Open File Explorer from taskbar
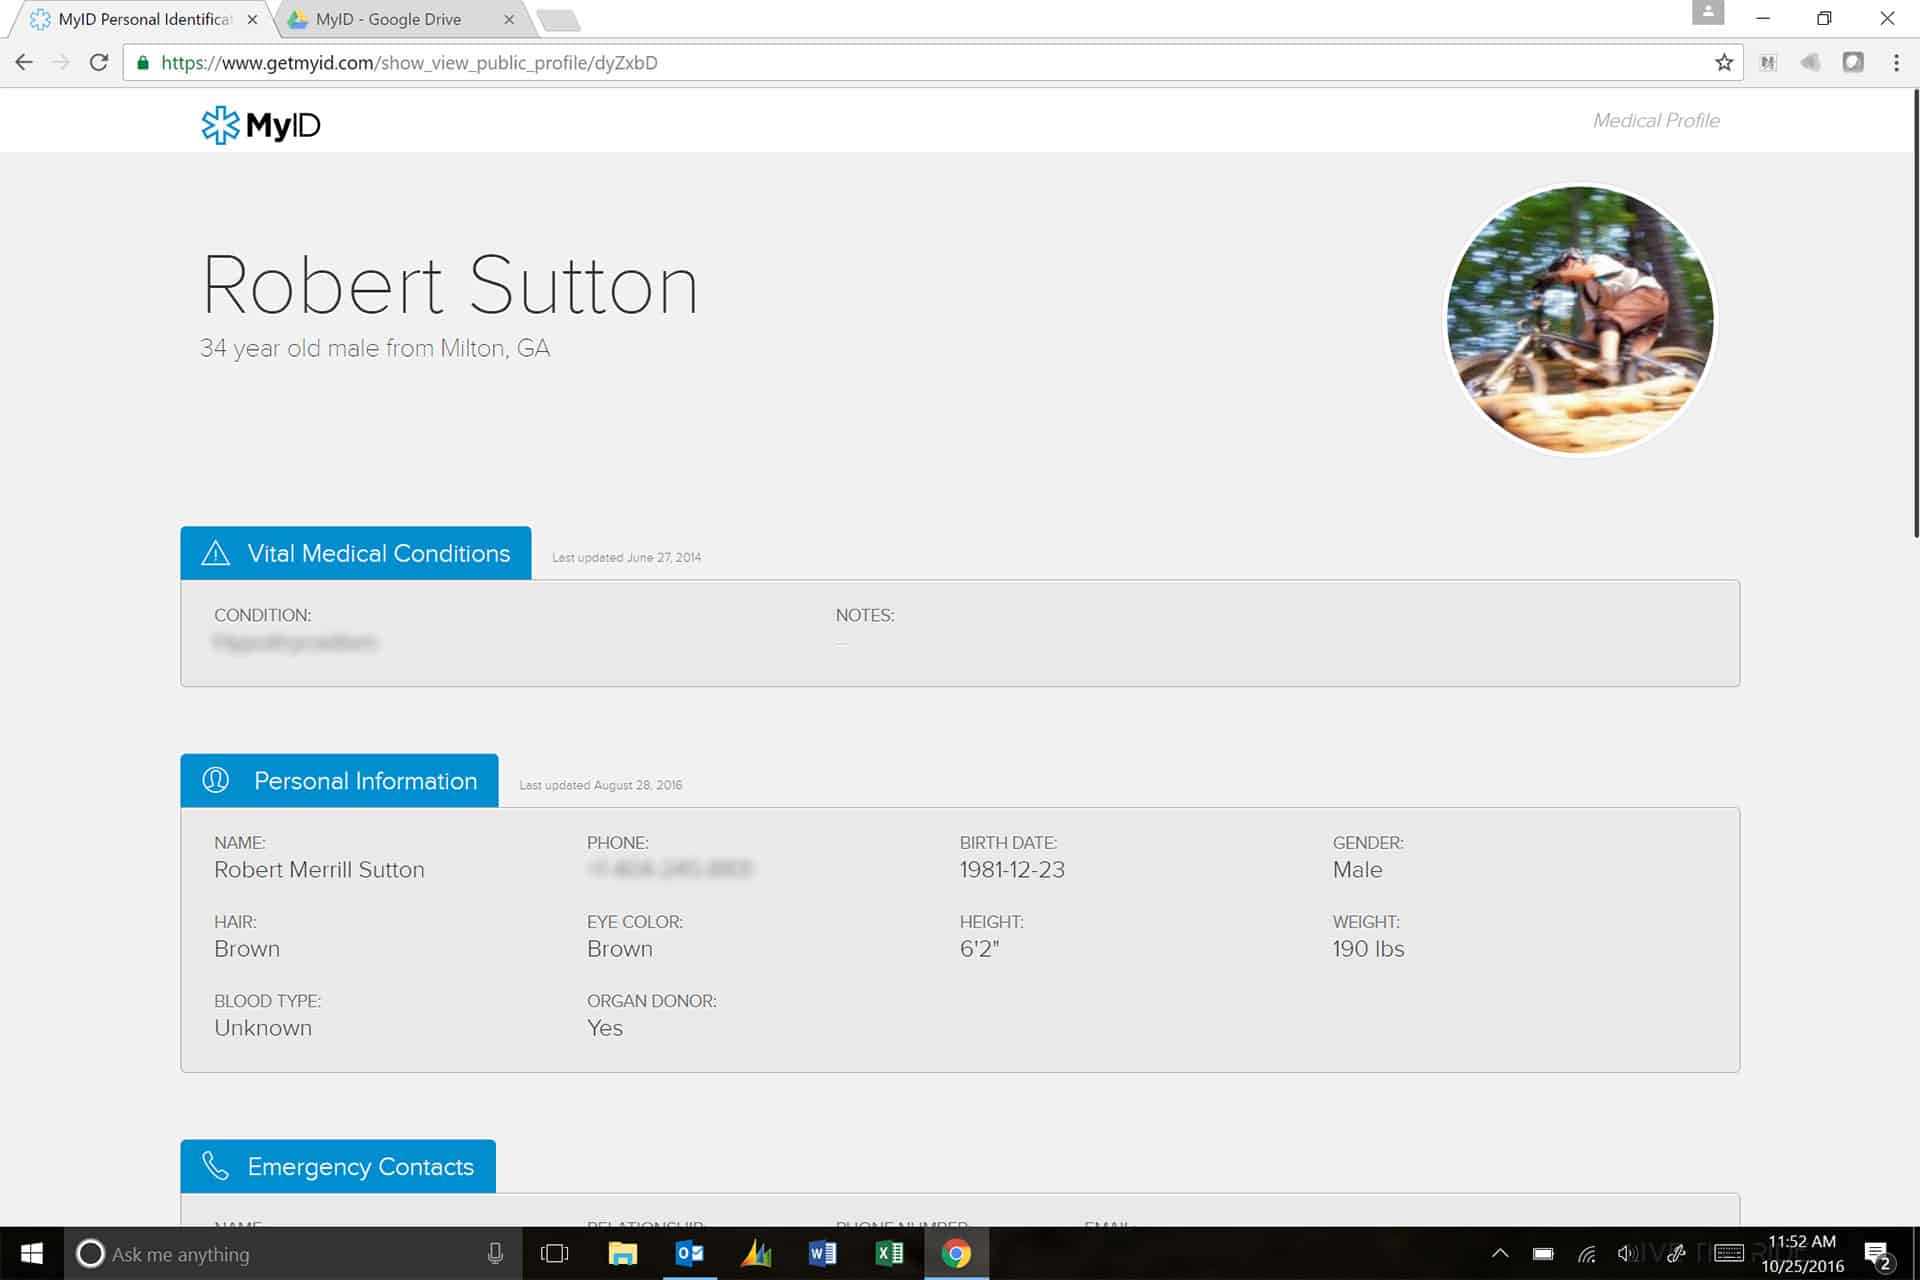The height and width of the screenshot is (1280, 1920). (x=622, y=1253)
